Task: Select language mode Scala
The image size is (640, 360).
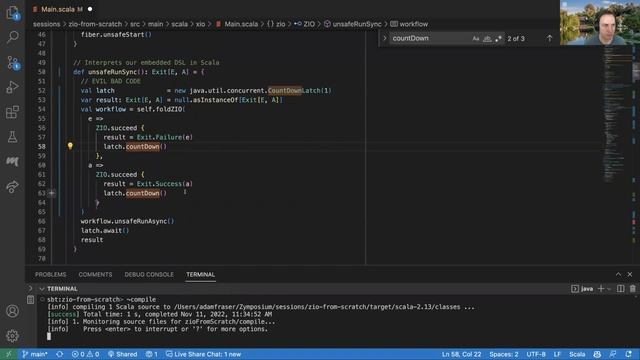Action: (x=577, y=354)
